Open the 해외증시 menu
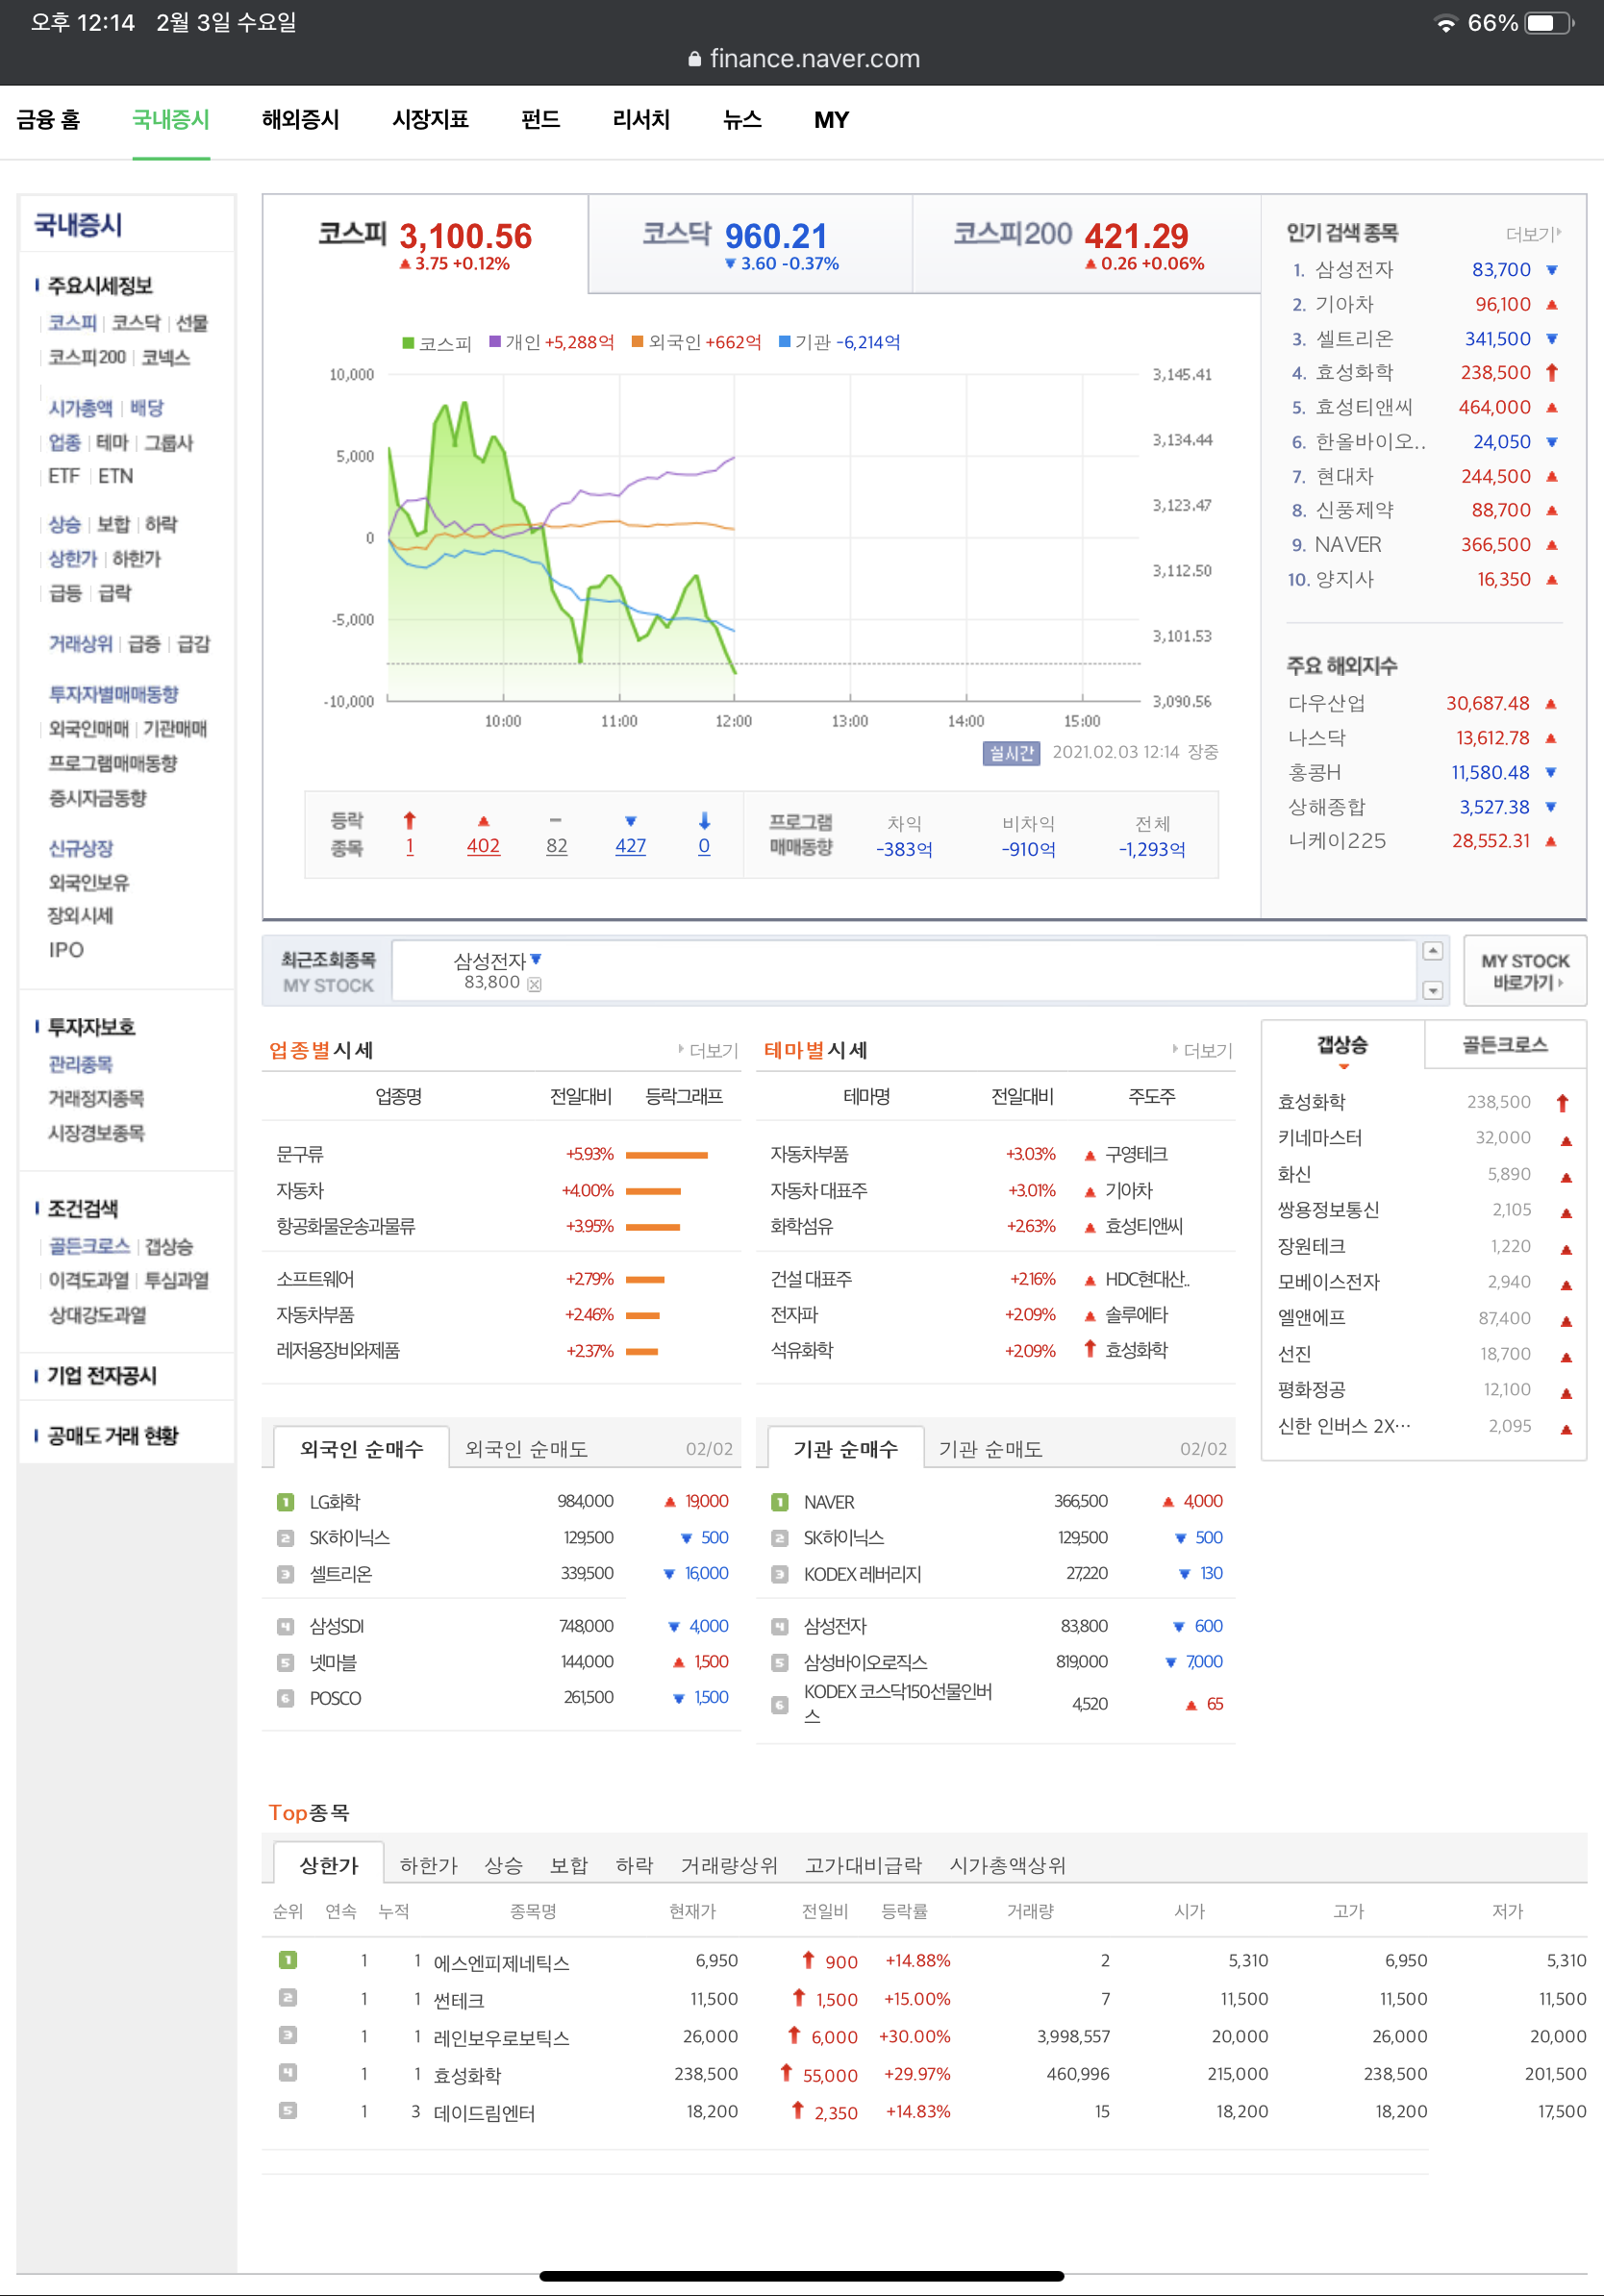 301,120
